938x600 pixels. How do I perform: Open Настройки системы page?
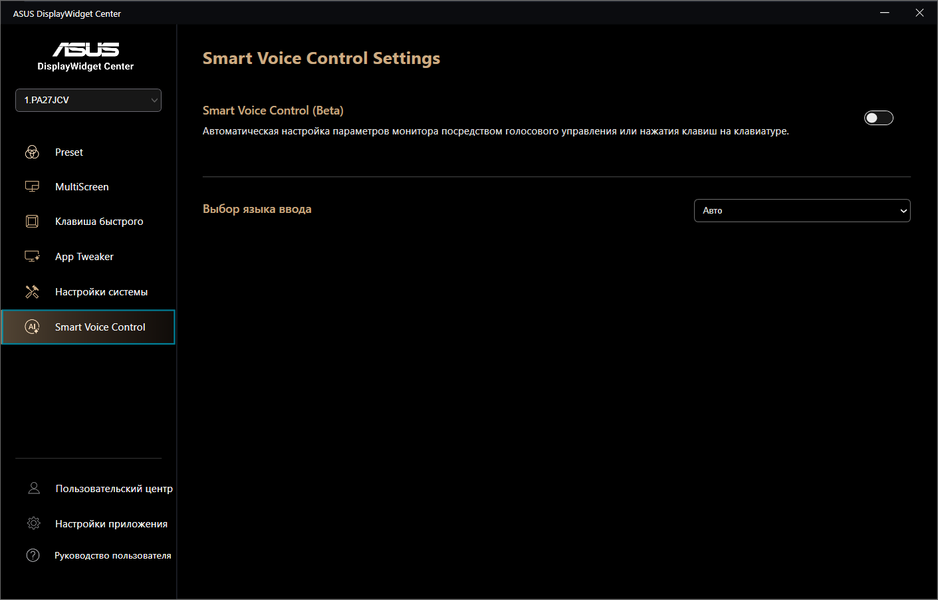pos(101,292)
